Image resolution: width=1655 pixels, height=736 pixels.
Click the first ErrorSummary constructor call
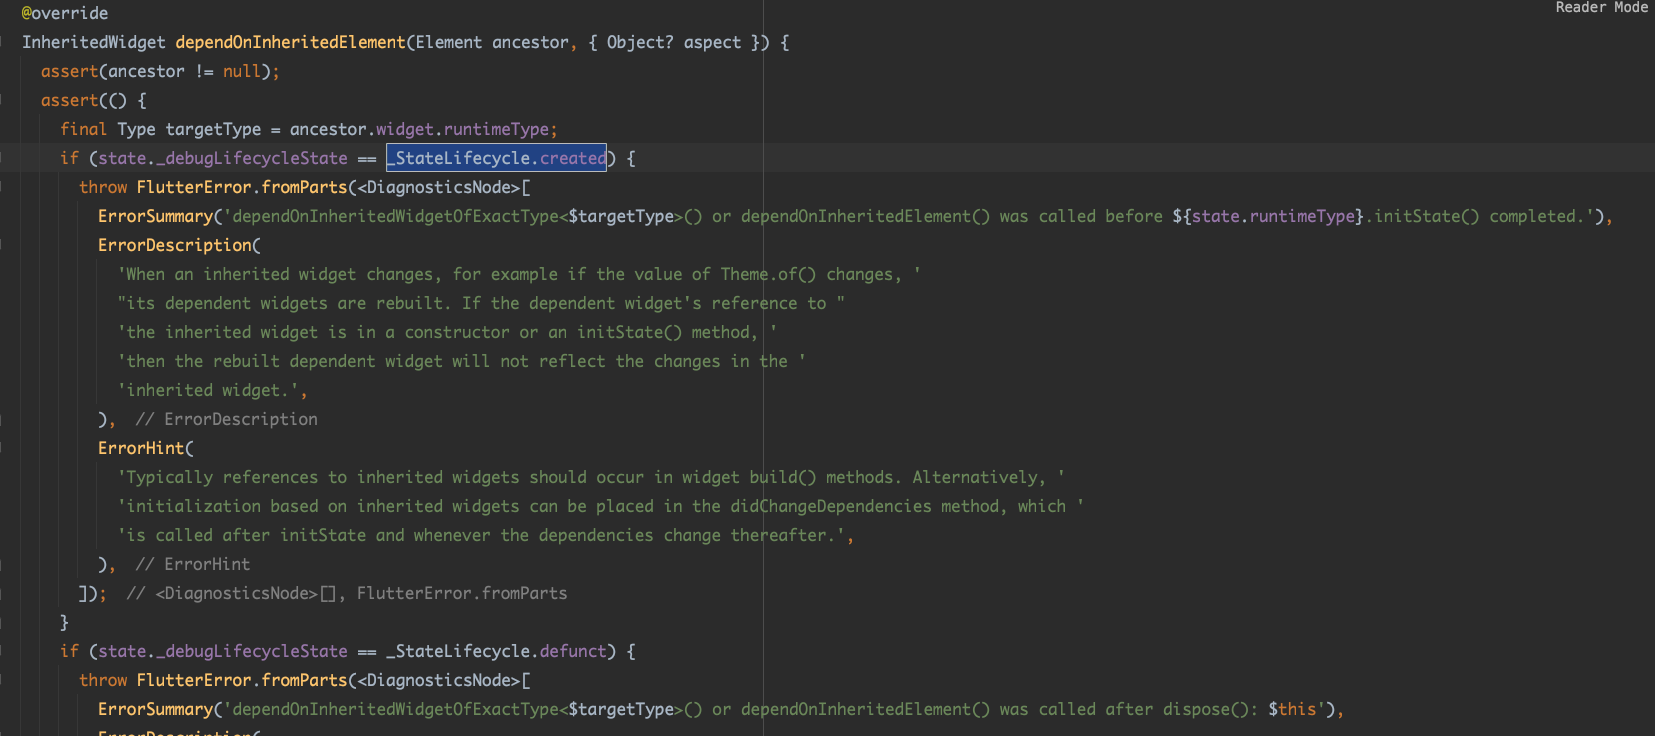[x=155, y=216]
